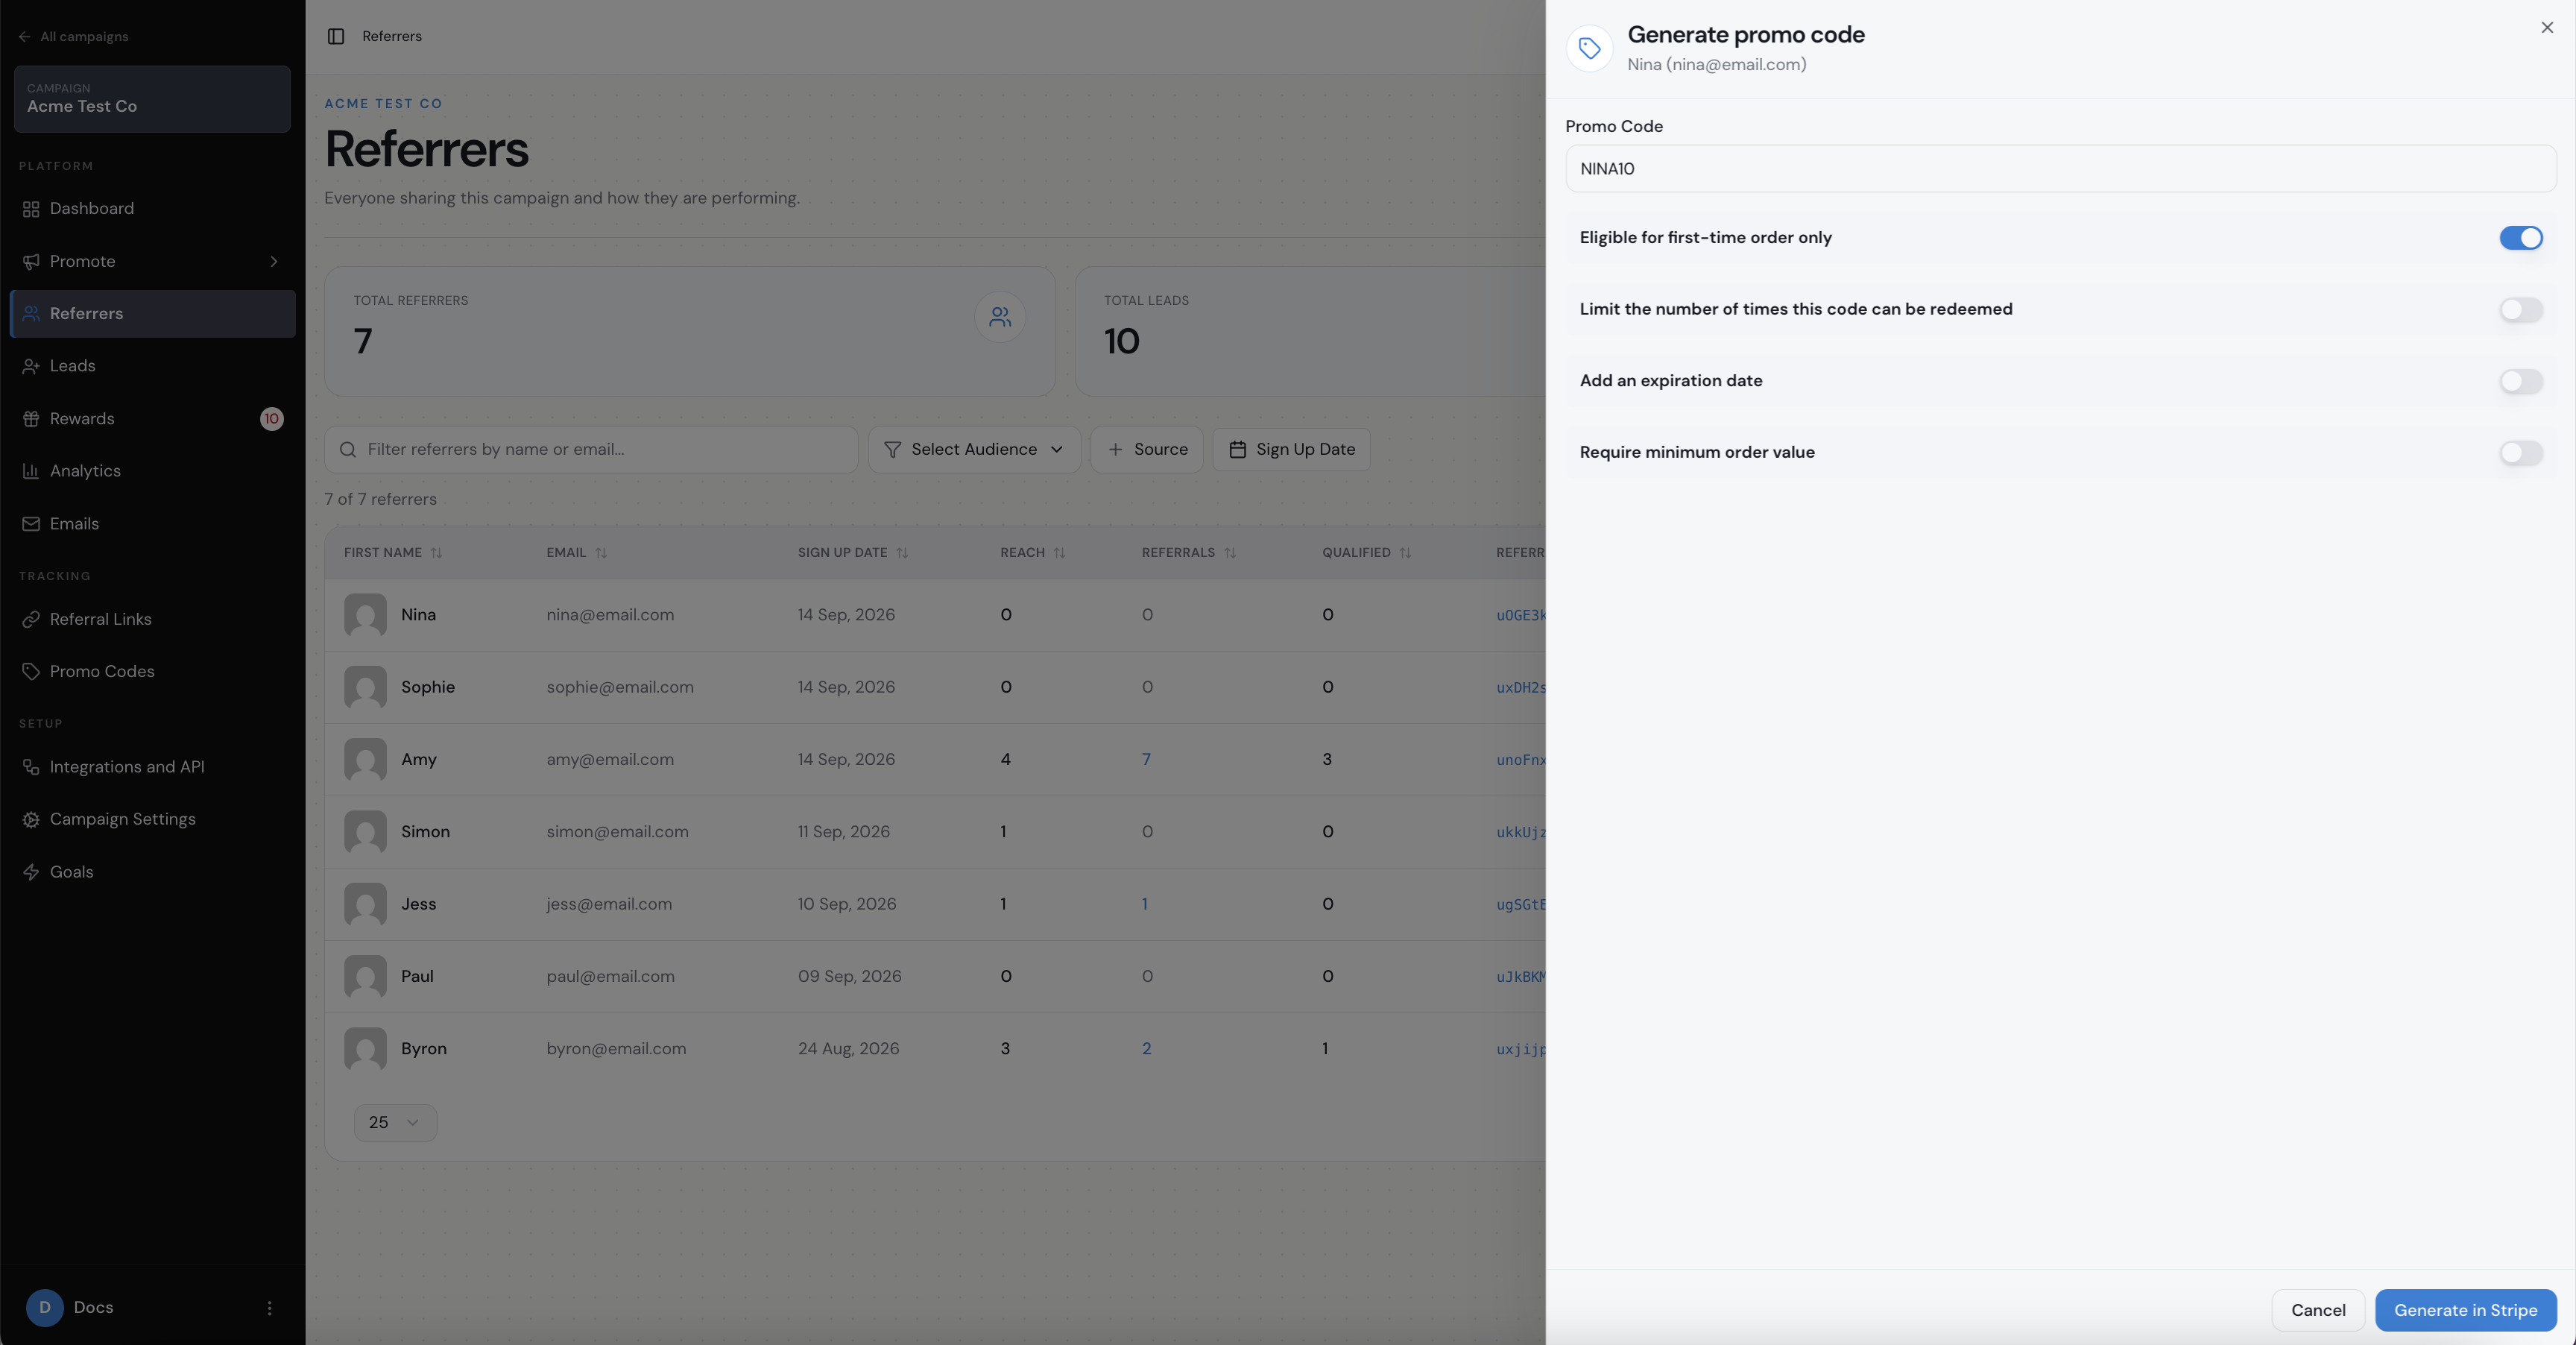Click the Cancel button
Viewport: 2576px width, 1345px height.
point(2318,1310)
